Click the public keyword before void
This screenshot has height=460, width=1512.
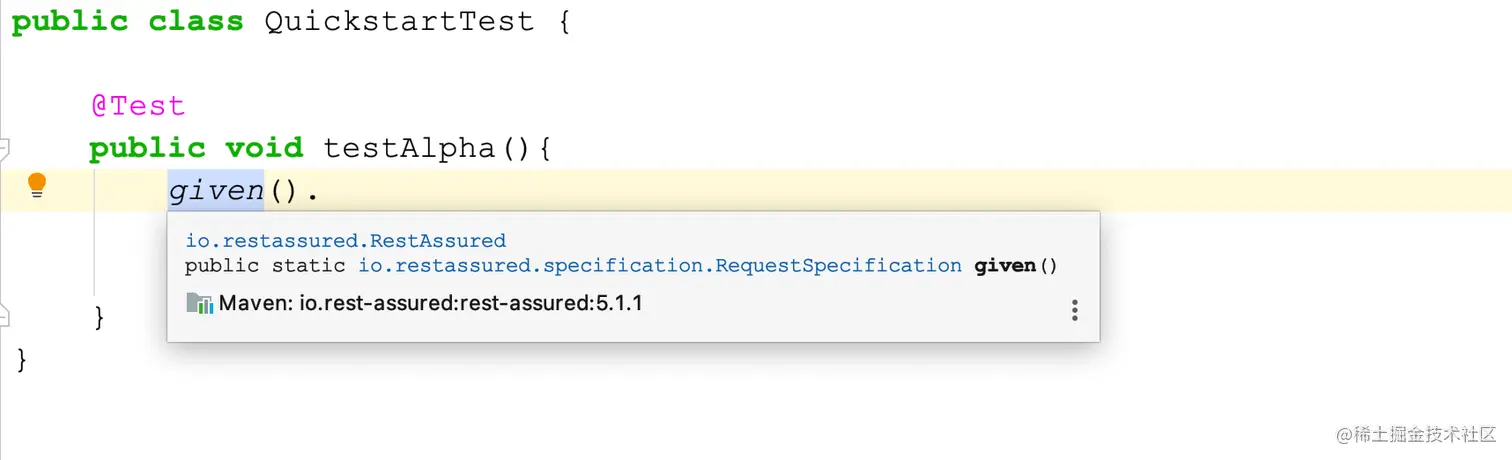[x=147, y=149]
